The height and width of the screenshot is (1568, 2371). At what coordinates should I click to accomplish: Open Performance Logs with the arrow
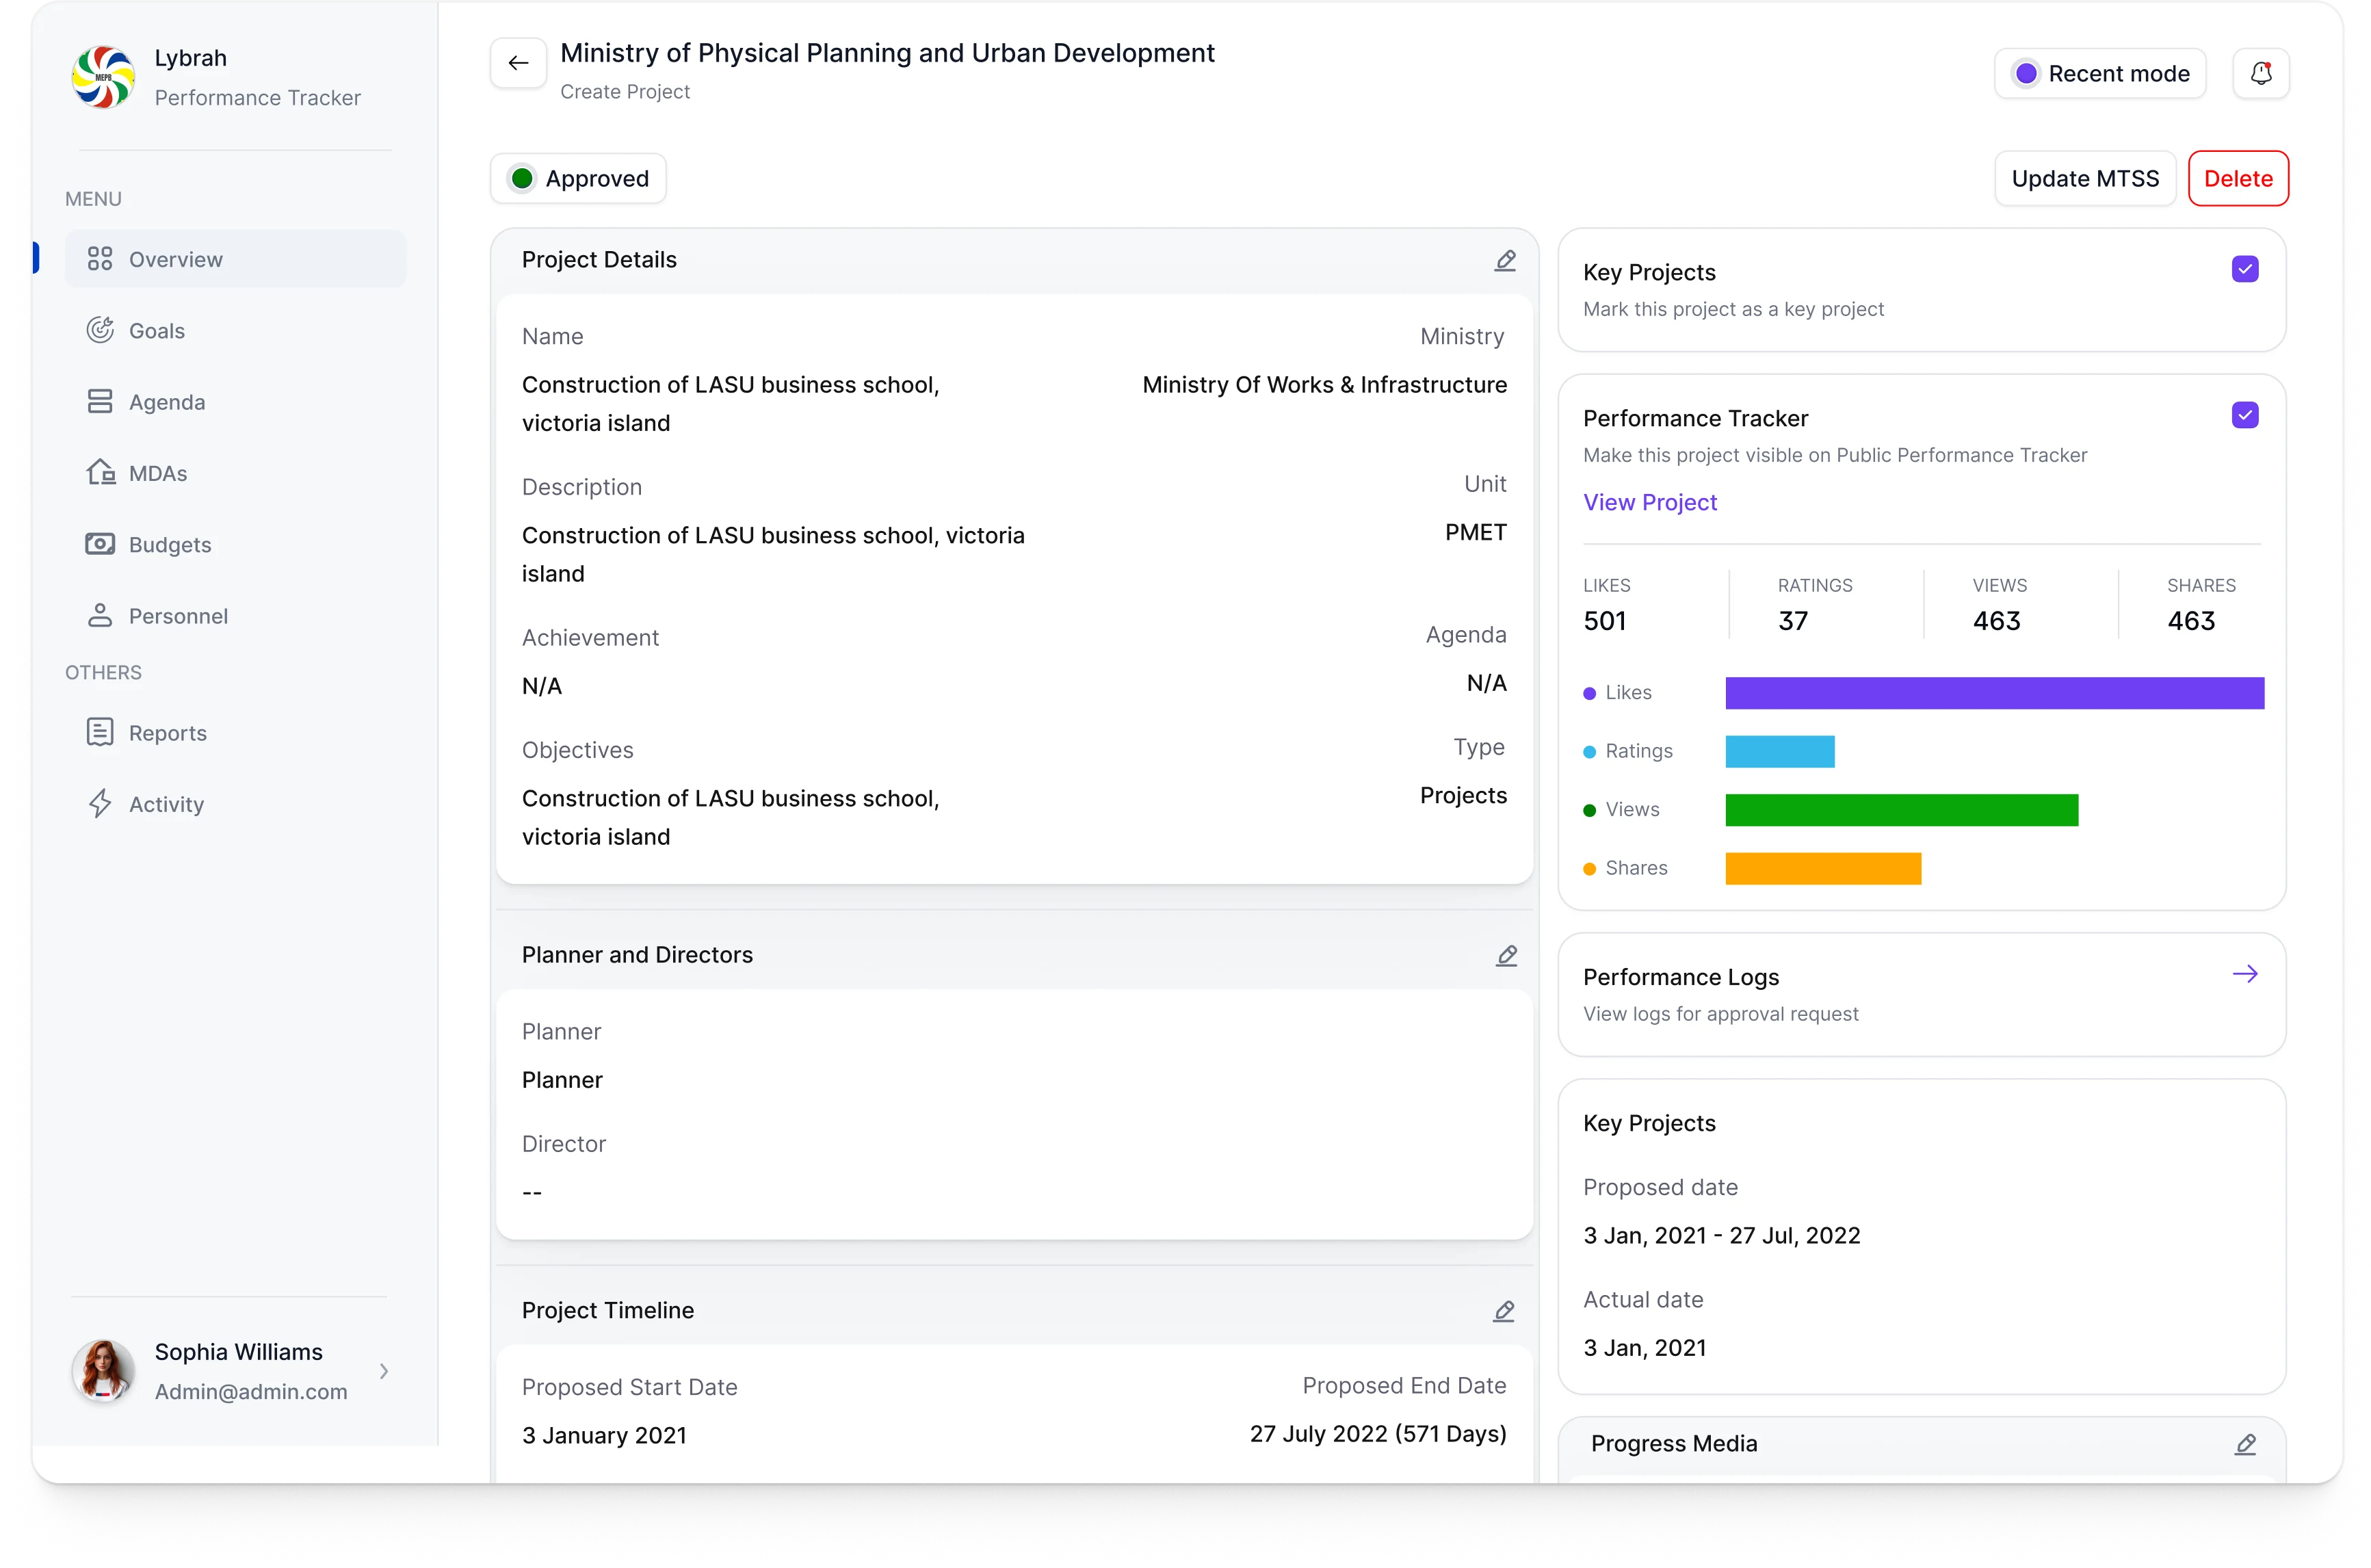[x=2245, y=974]
